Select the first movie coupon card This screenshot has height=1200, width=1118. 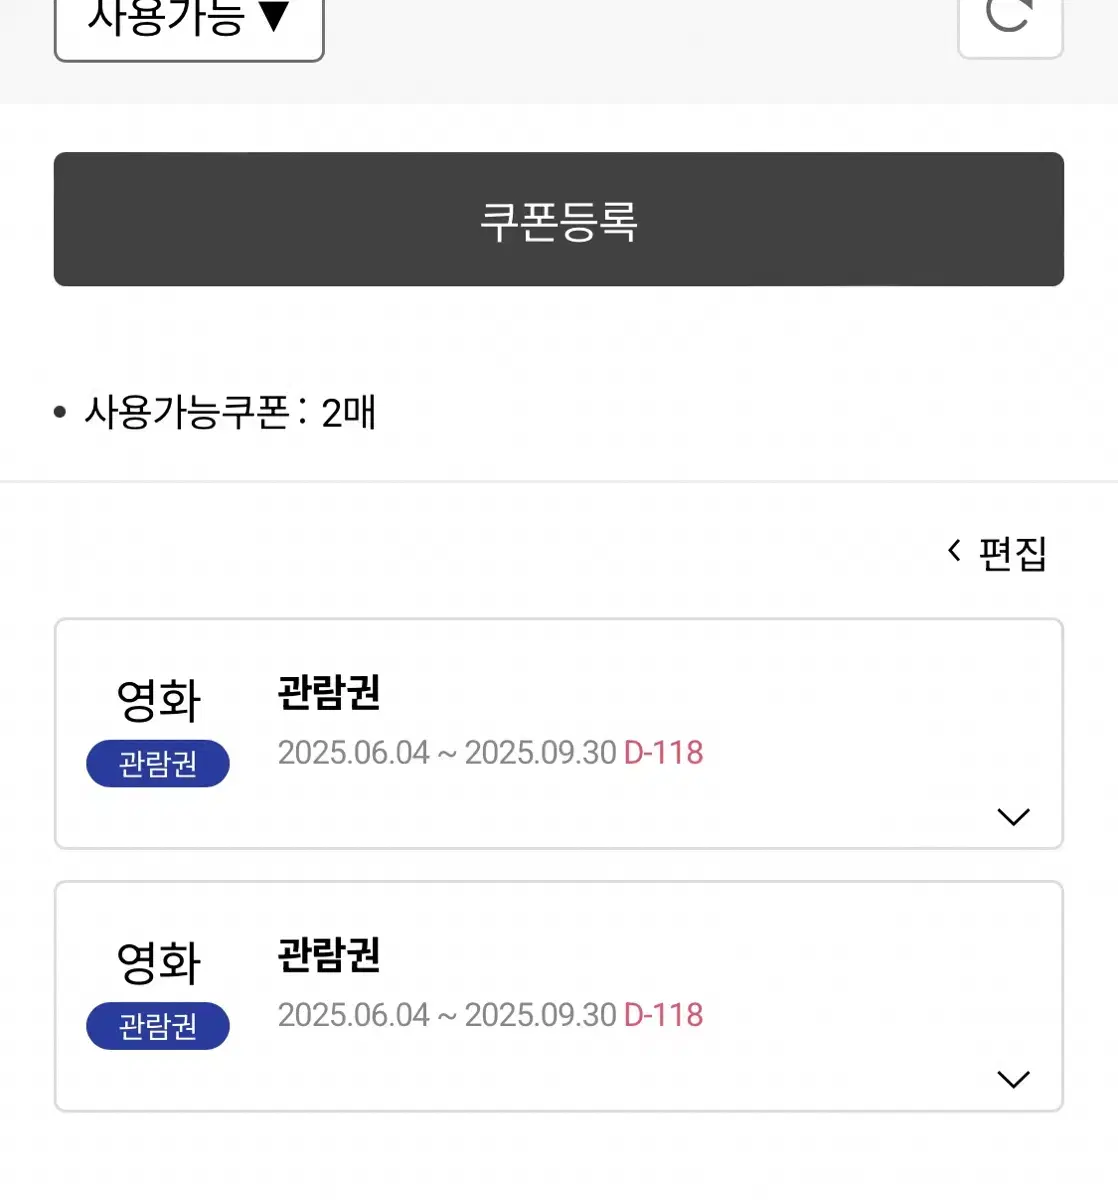559,734
